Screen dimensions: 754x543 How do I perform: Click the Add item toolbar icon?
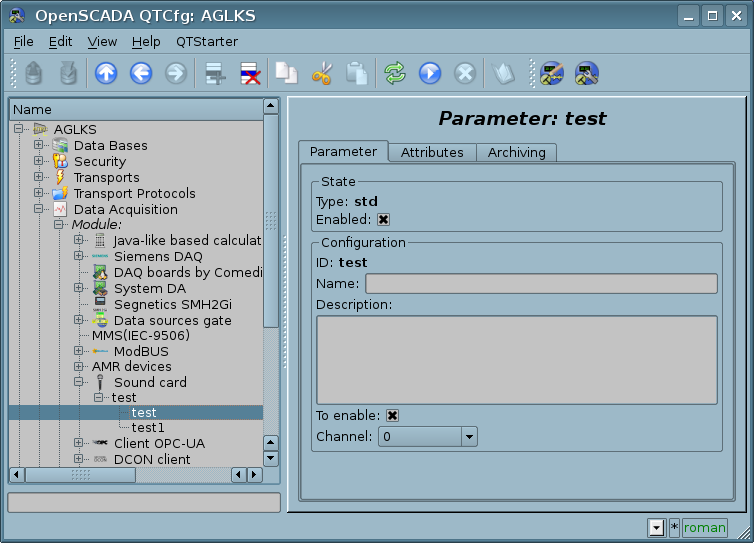212,73
